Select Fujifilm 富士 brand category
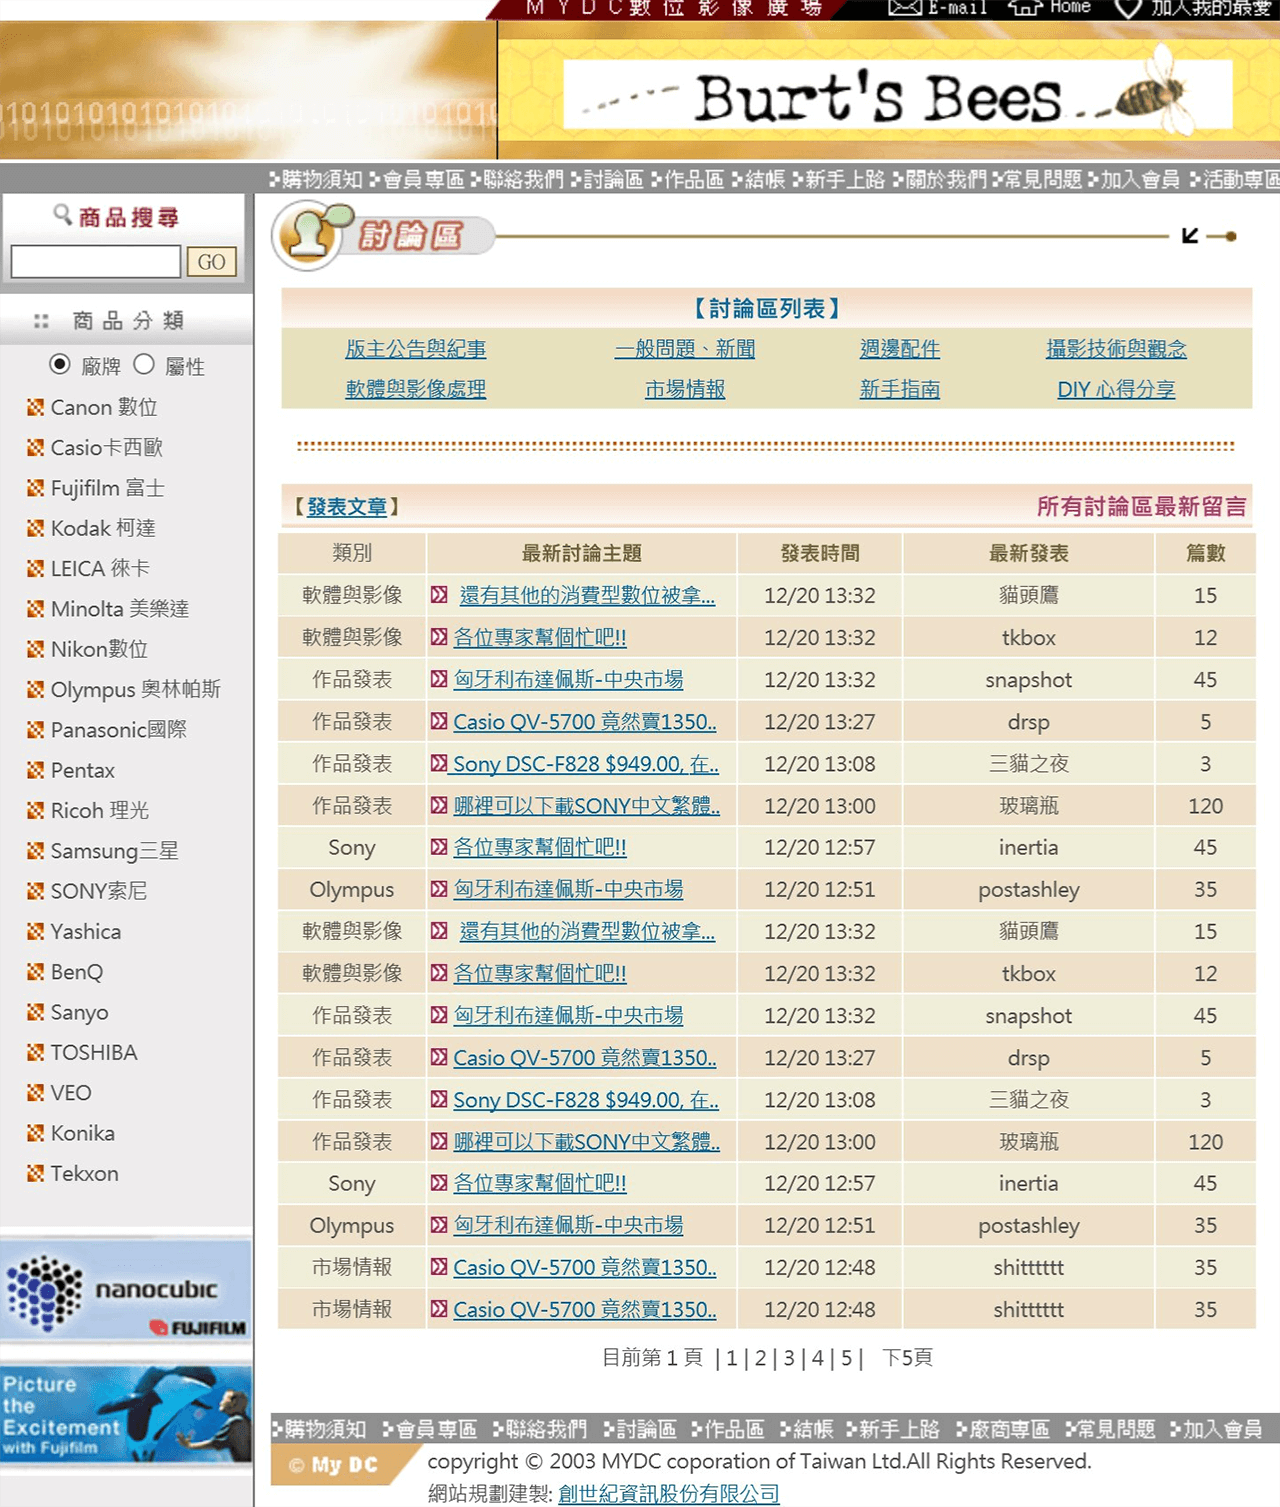Image resolution: width=1280 pixels, height=1507 pixels. (107, 488)
